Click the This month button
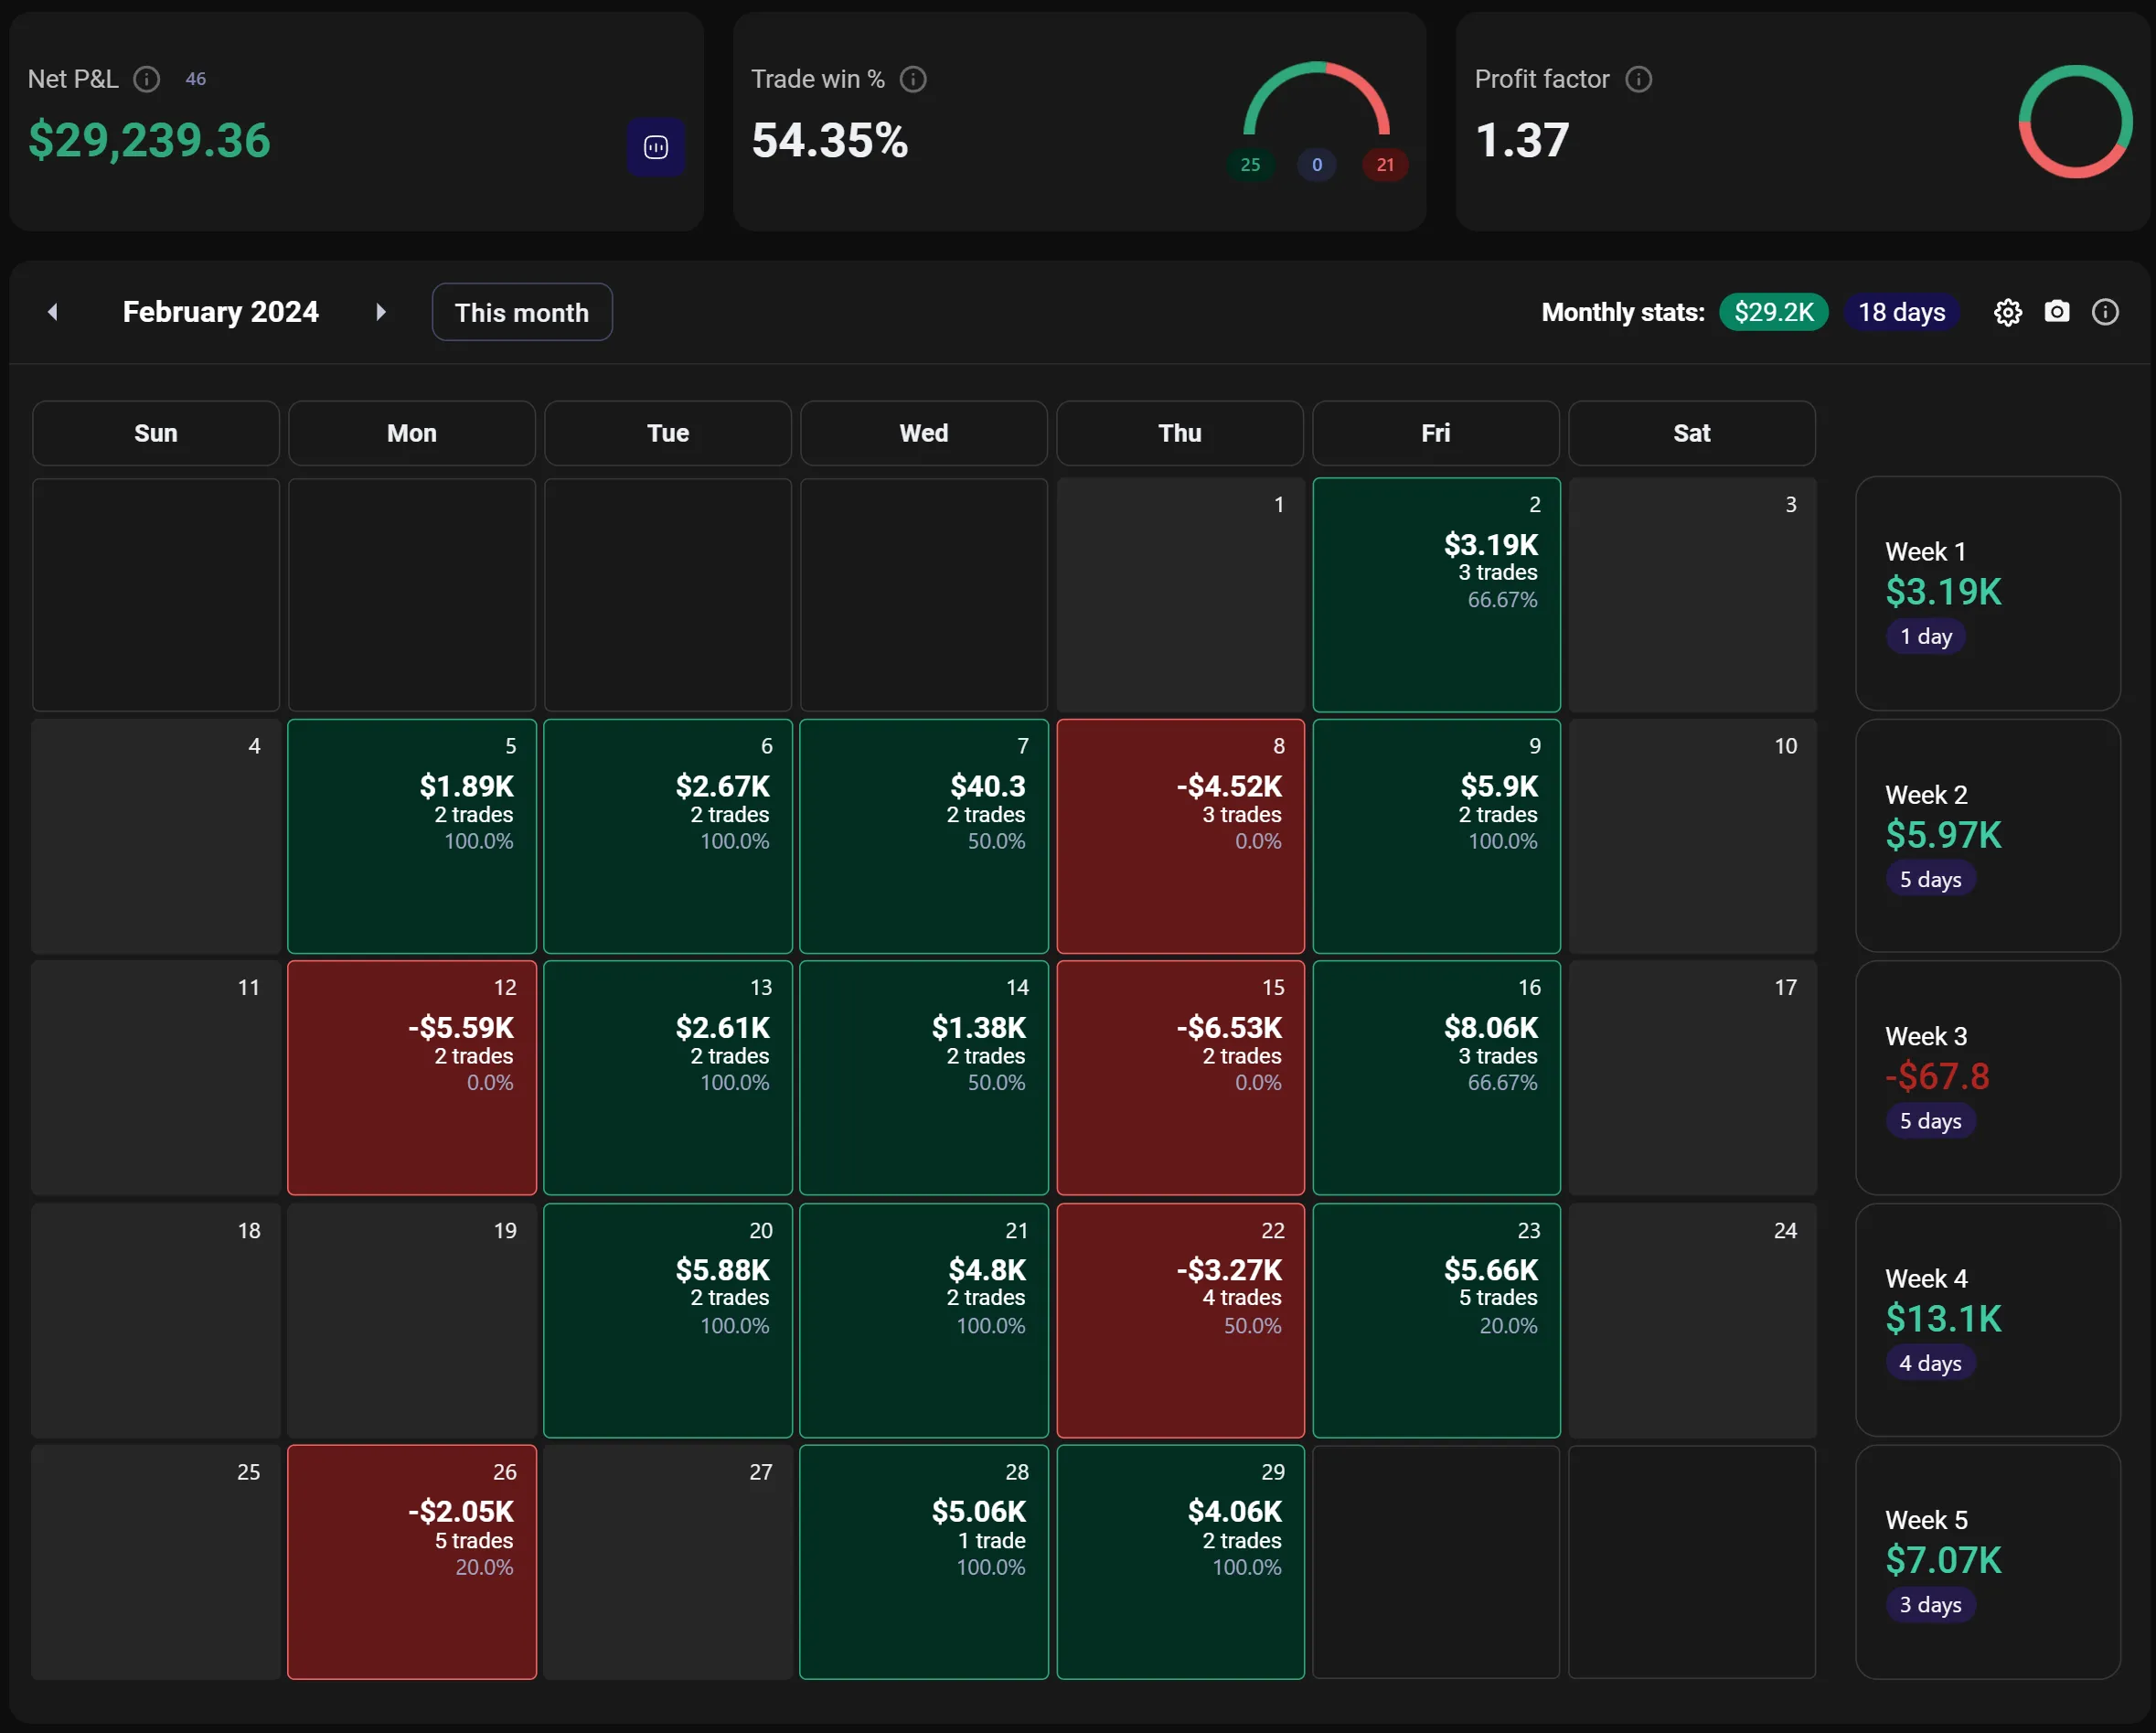Screen dimensions: 2156x1733 [521, 312]
